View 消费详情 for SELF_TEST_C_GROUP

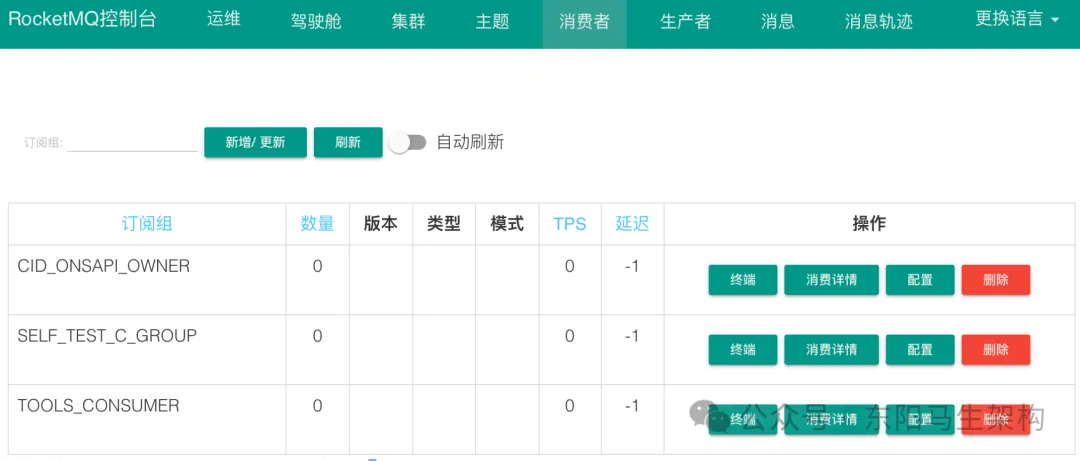[831, 350]
